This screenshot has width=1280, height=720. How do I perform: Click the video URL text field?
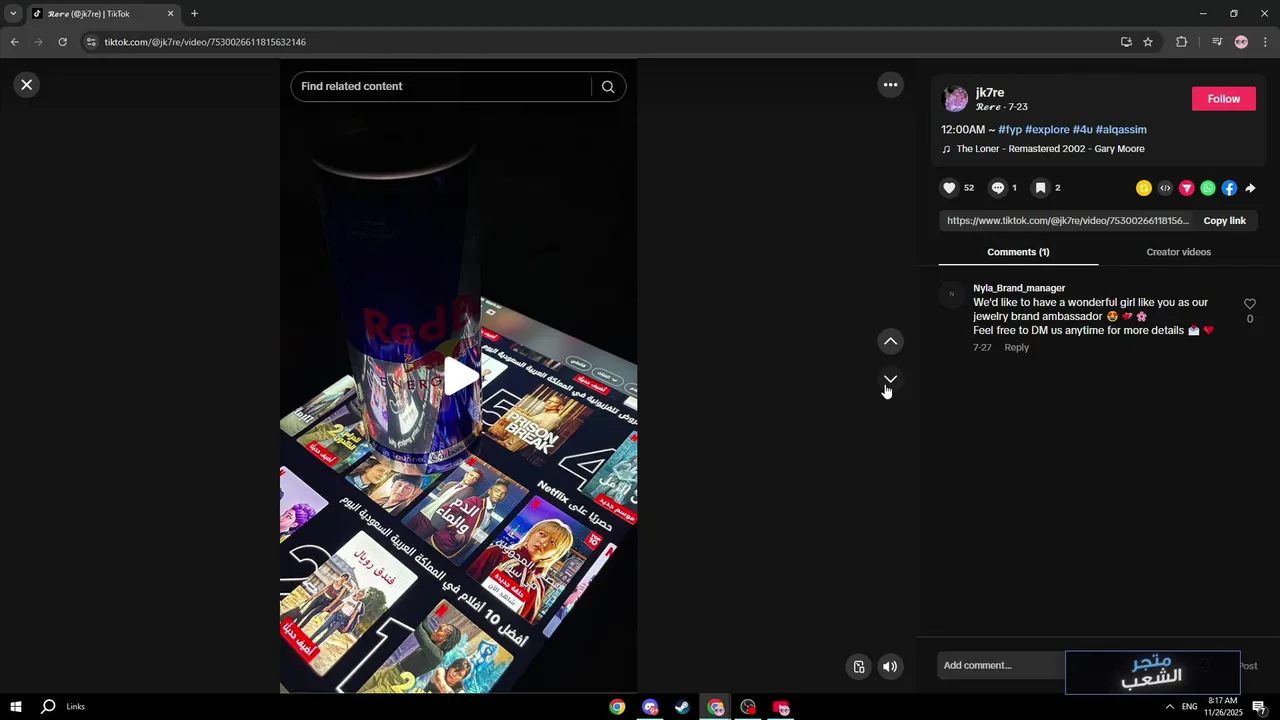tap(1066, 221)
